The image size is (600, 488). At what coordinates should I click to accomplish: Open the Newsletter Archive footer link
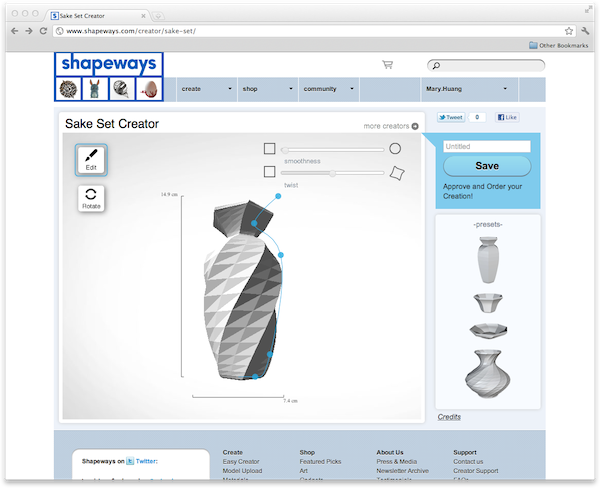[x=403, y=471]
